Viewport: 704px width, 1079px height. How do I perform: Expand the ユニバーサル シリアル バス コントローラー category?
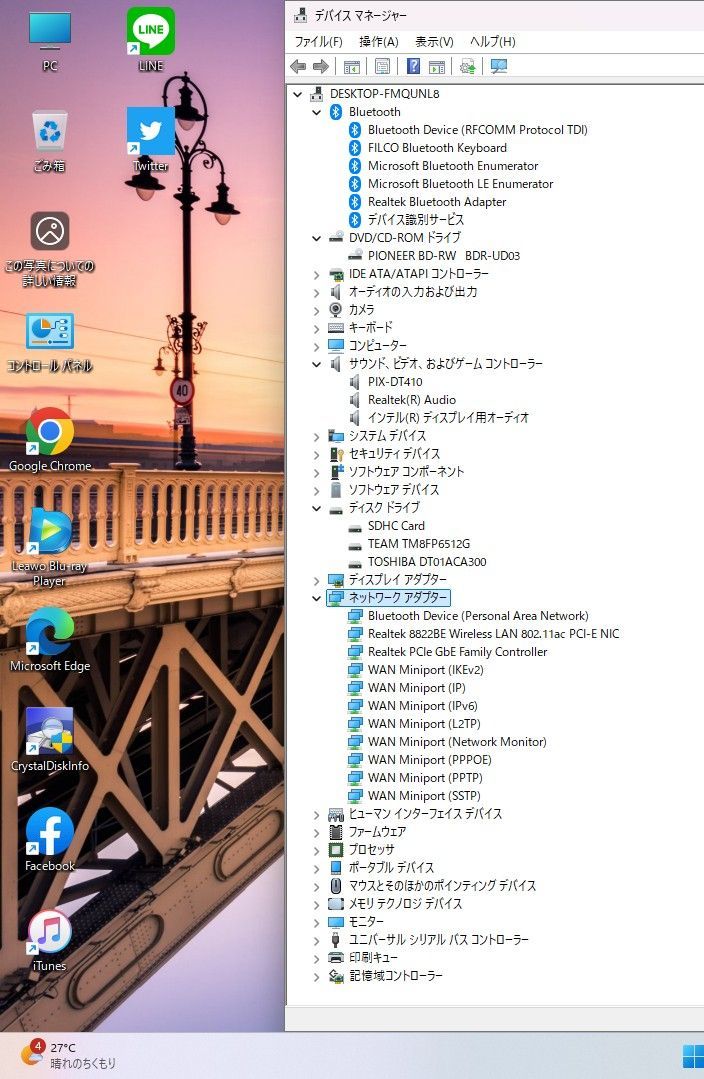click(x=317, y=940)
